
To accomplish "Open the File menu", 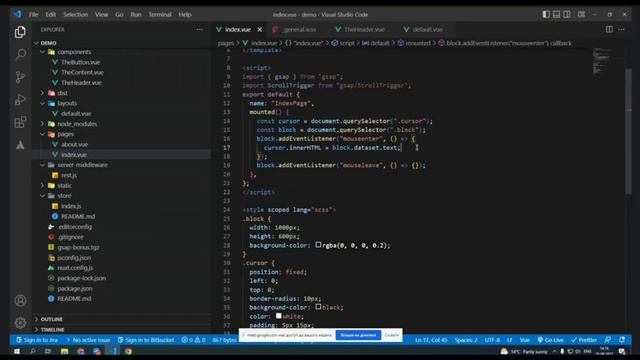I will [33, 14].
